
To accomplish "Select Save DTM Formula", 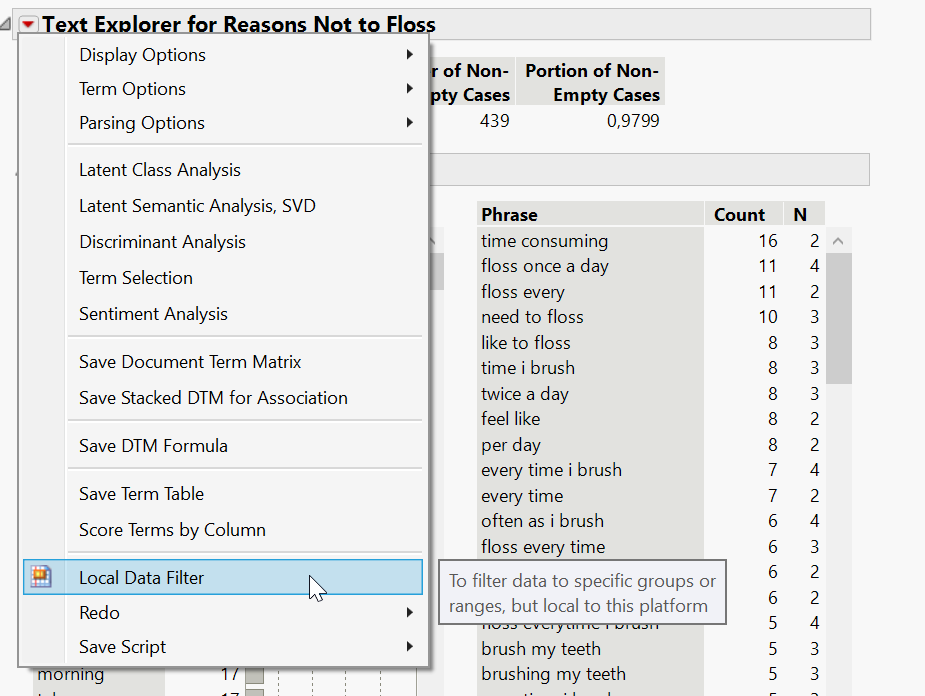I will point(153,446).
